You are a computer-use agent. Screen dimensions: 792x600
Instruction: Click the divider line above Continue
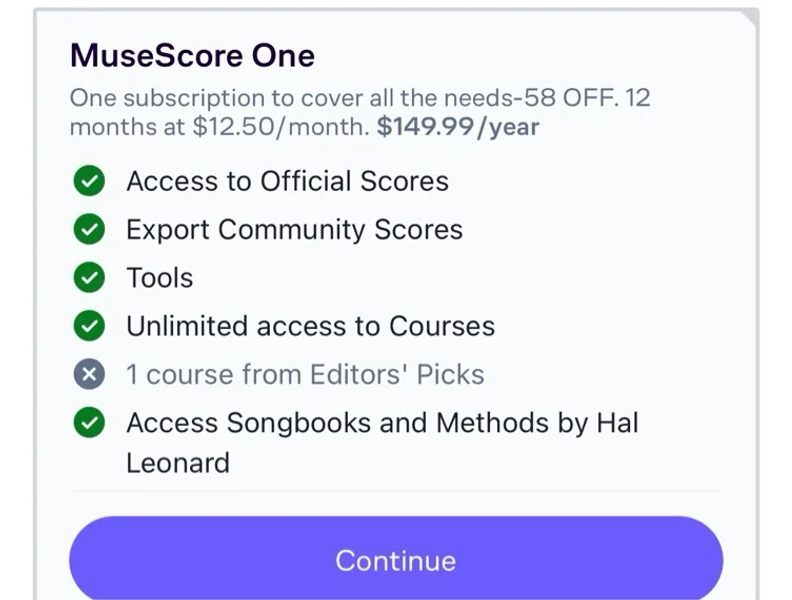coord(396,490)
